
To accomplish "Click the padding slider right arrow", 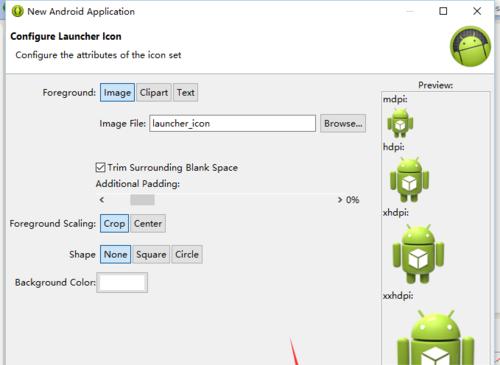I will click(340, 200).
